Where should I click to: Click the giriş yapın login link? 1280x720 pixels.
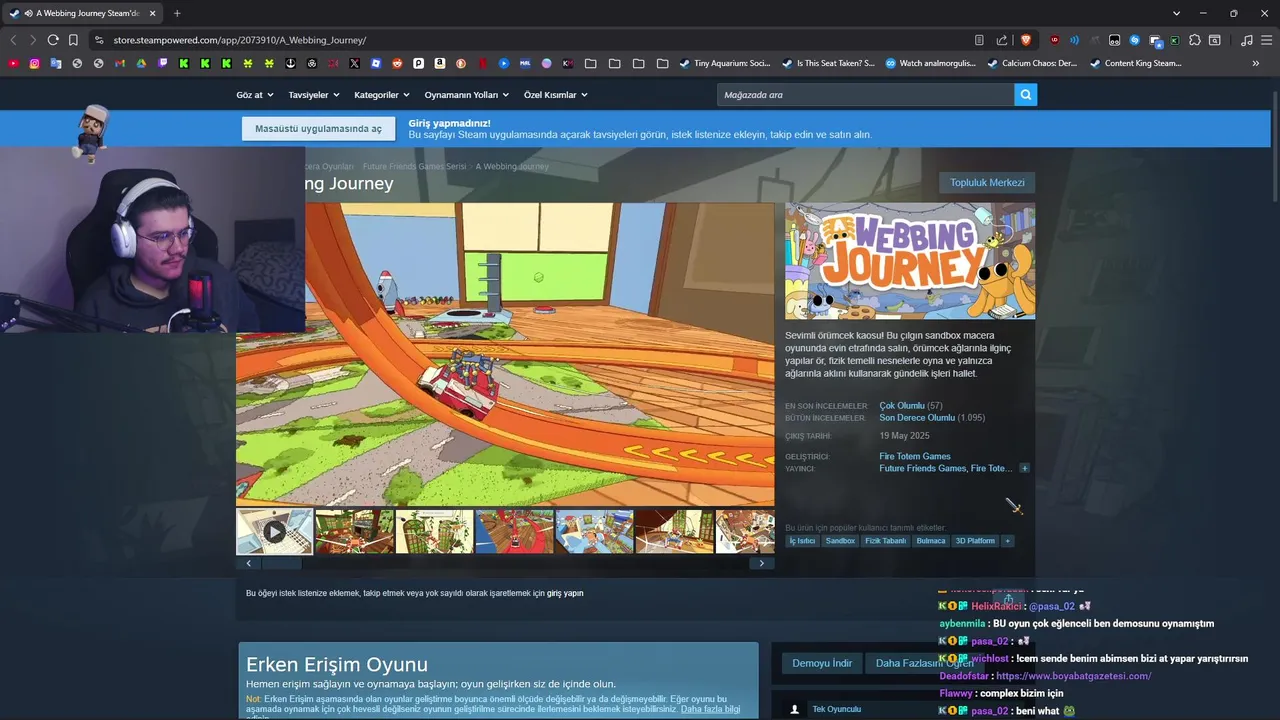coord(565,593)
